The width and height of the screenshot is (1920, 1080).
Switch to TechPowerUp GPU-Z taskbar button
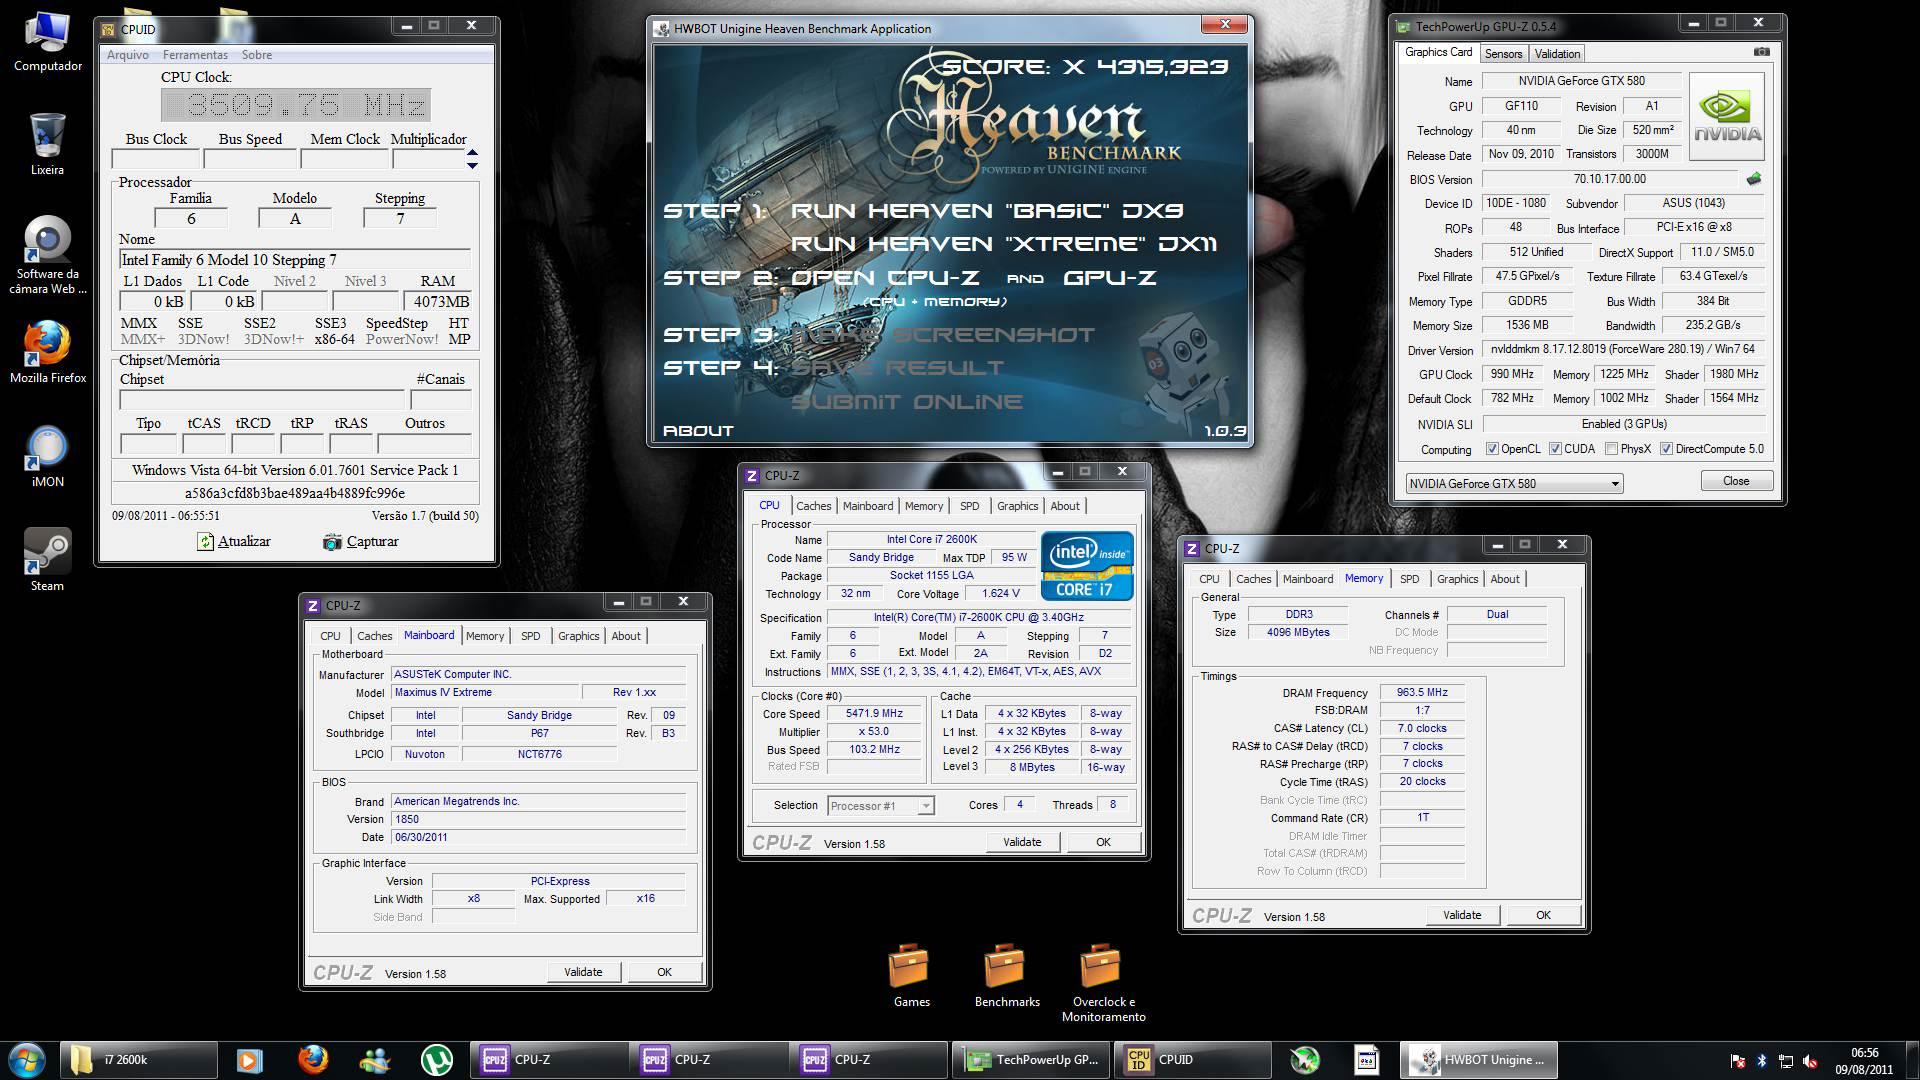tap(1030, 1059)
